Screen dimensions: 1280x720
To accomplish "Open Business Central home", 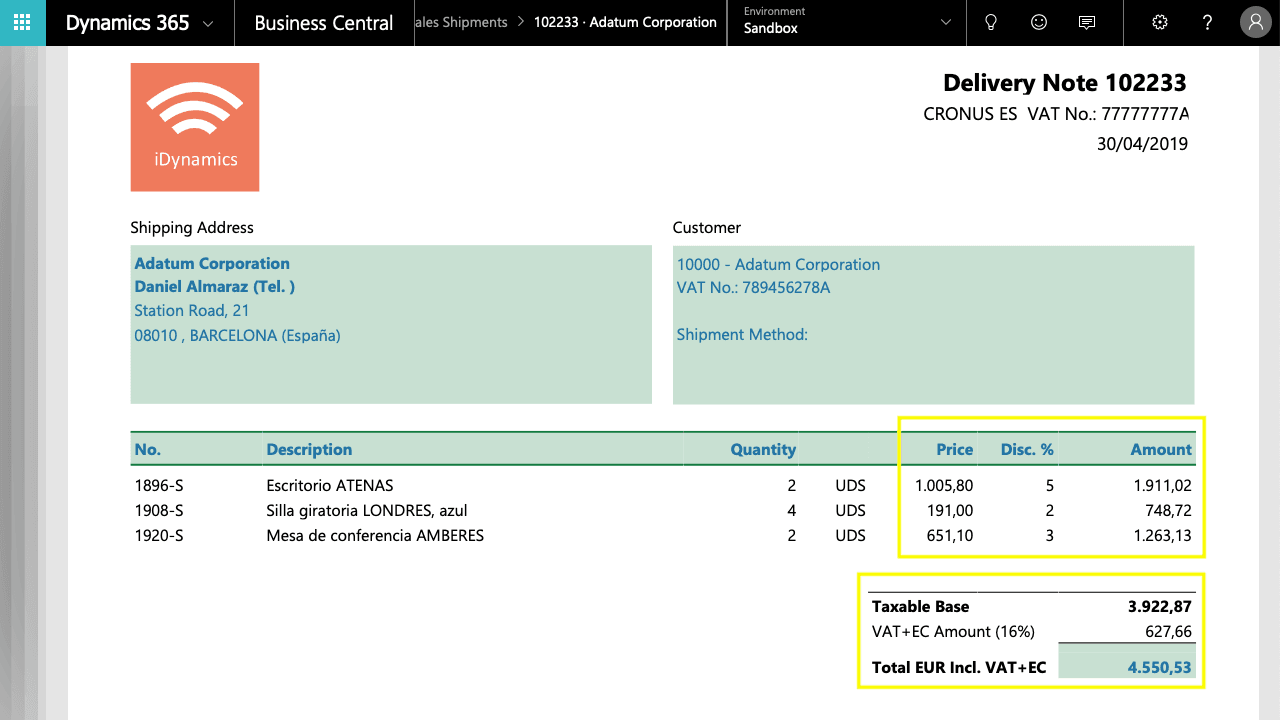I will click(324, 23).
